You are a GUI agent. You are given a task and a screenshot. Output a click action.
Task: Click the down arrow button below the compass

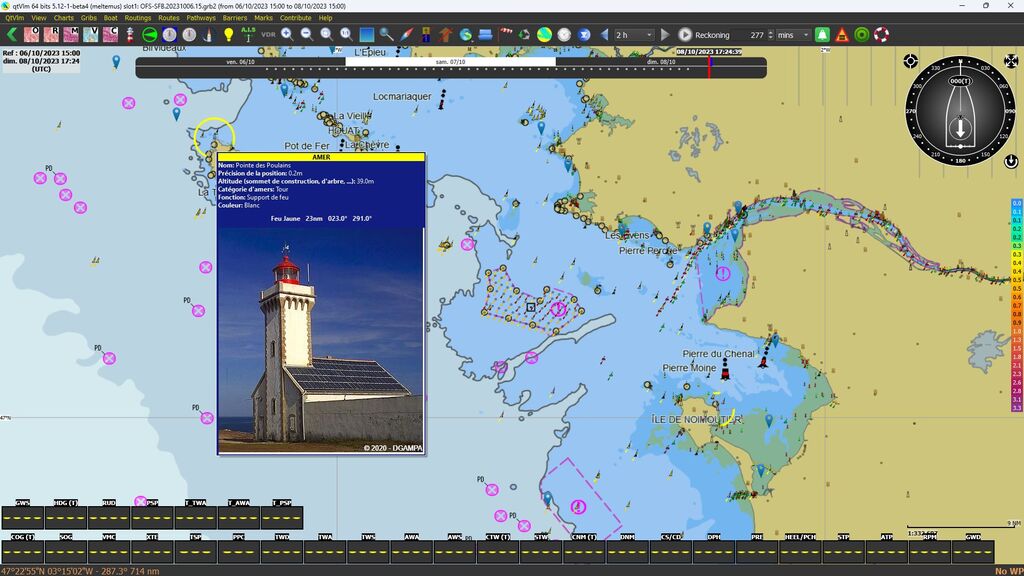pos(1010,161)
